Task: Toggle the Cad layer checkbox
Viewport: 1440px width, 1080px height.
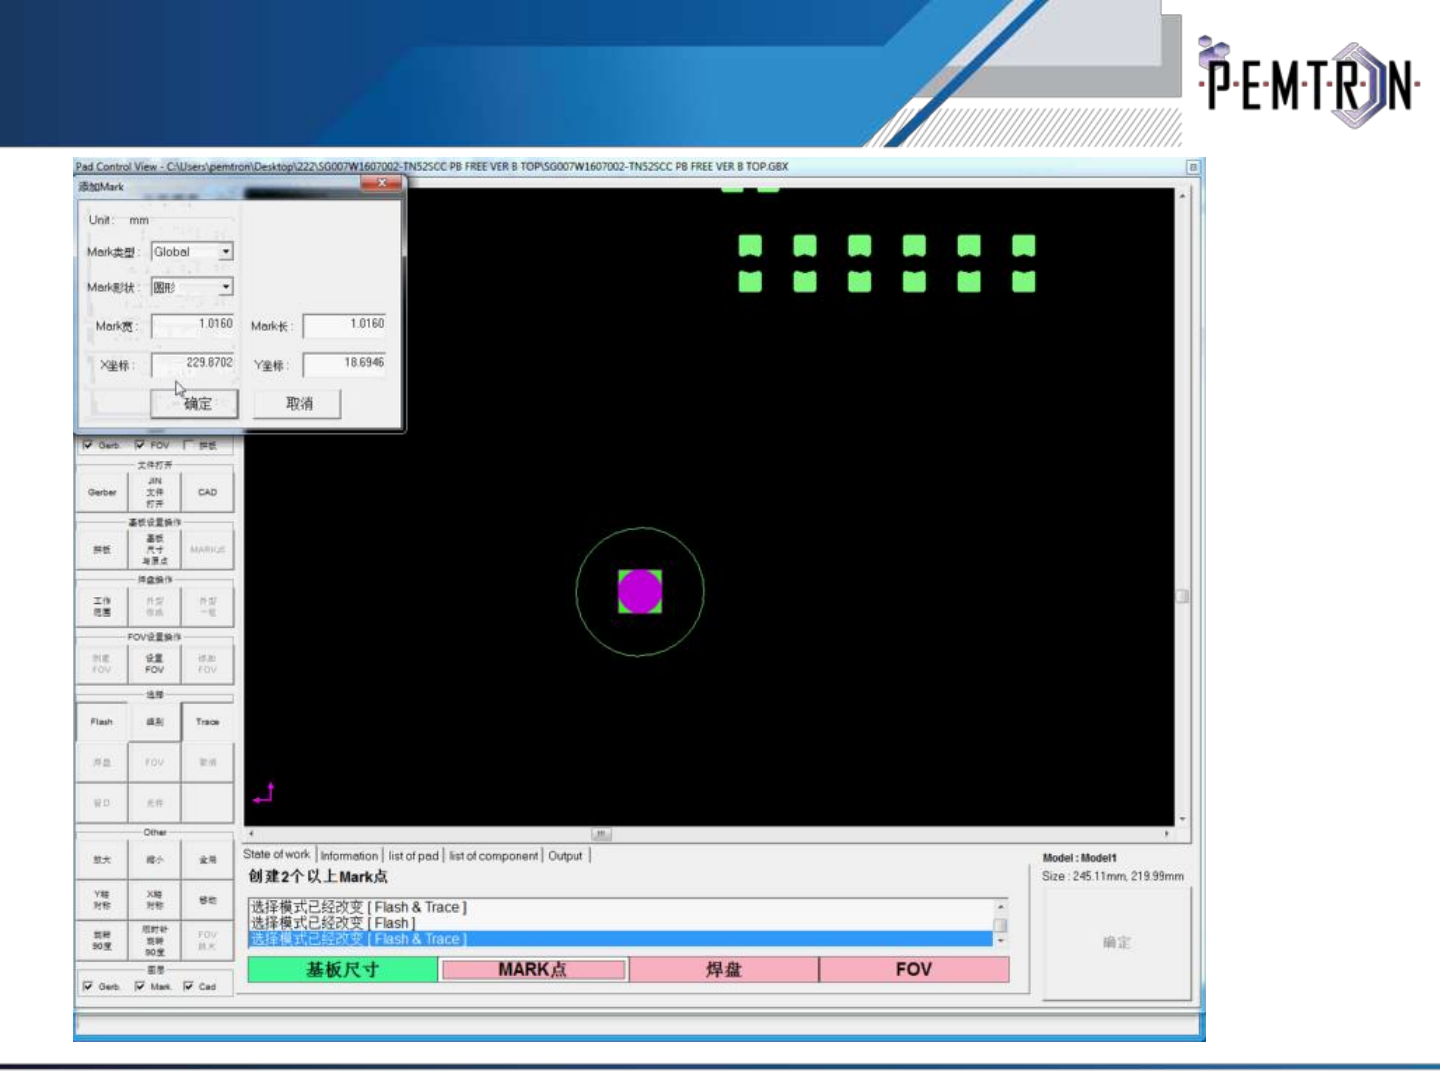Action: pos(189,986)
